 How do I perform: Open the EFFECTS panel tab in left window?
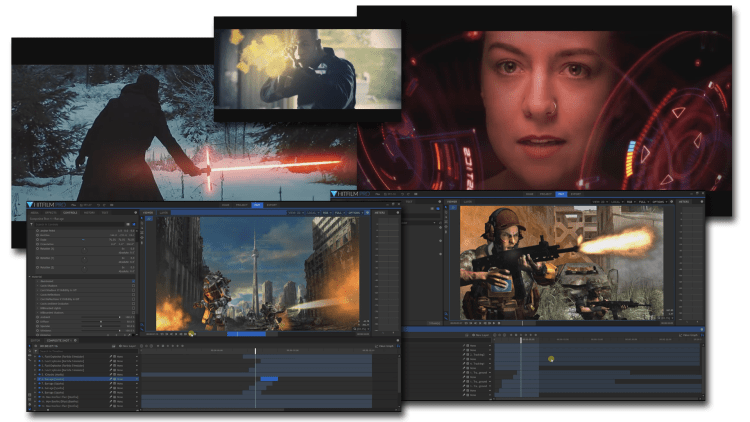[51, 212]
